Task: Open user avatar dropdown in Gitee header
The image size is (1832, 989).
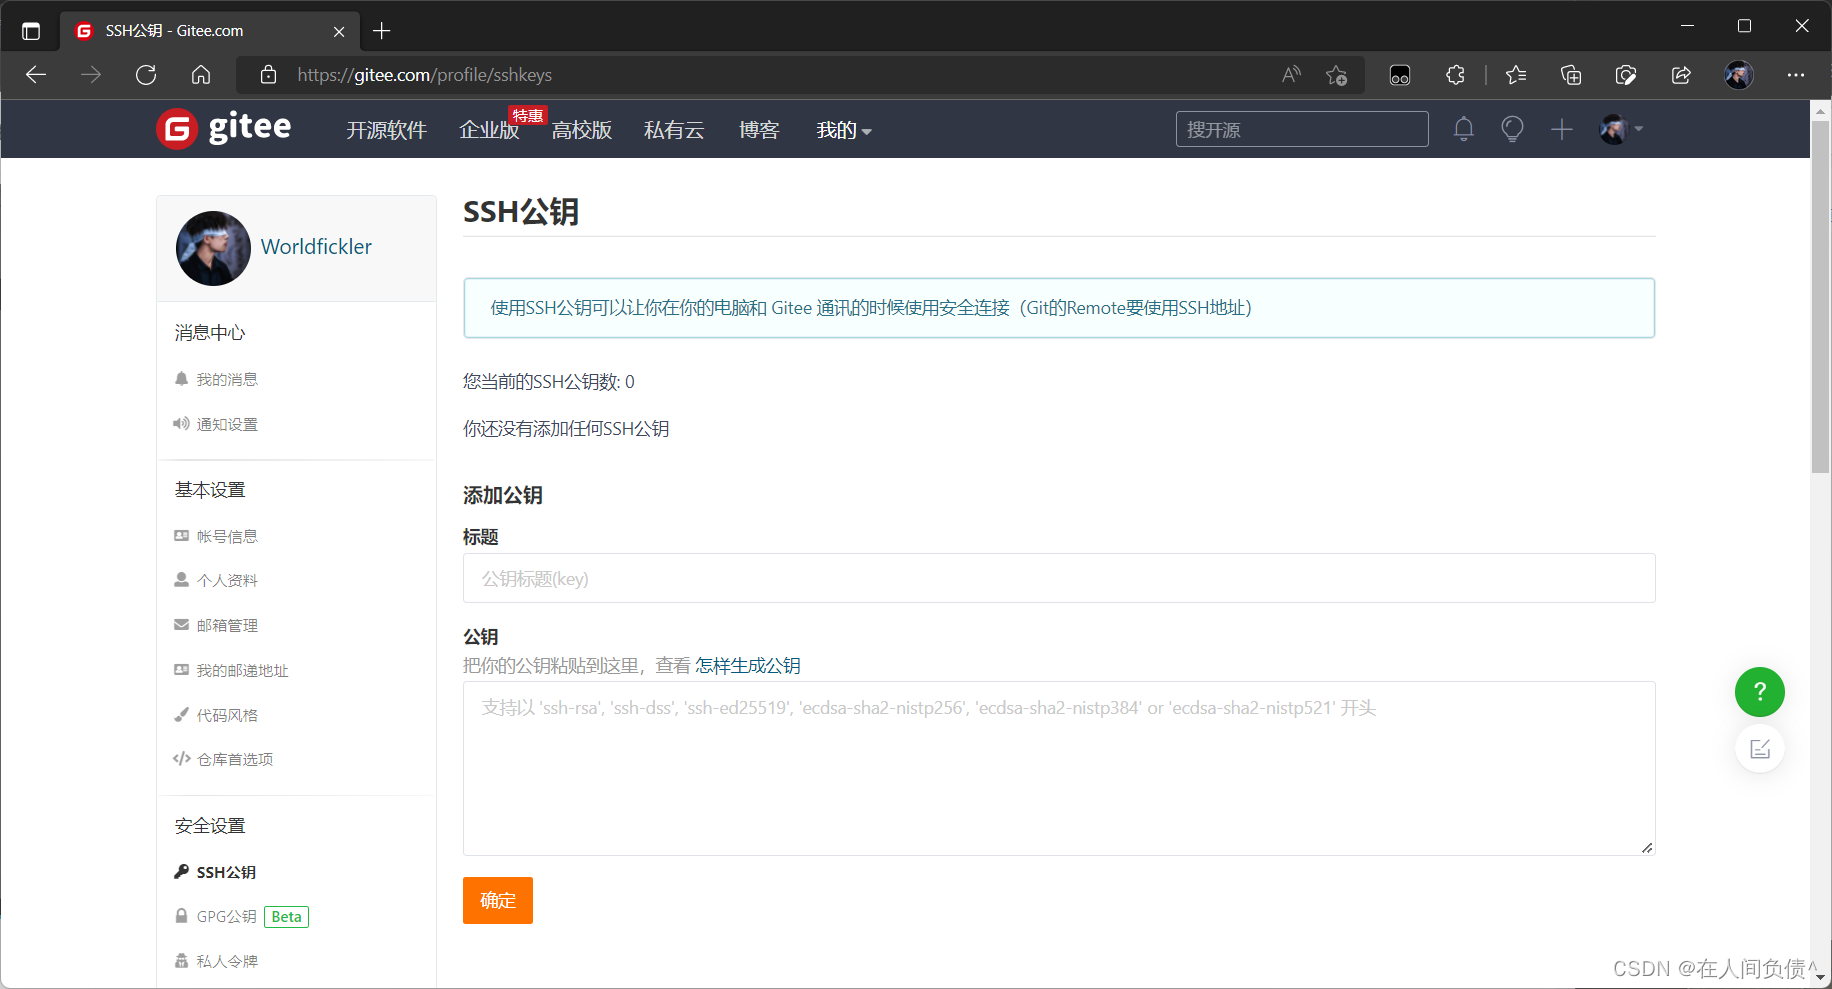Action: pyautogui.click(x=1621, y=129)
